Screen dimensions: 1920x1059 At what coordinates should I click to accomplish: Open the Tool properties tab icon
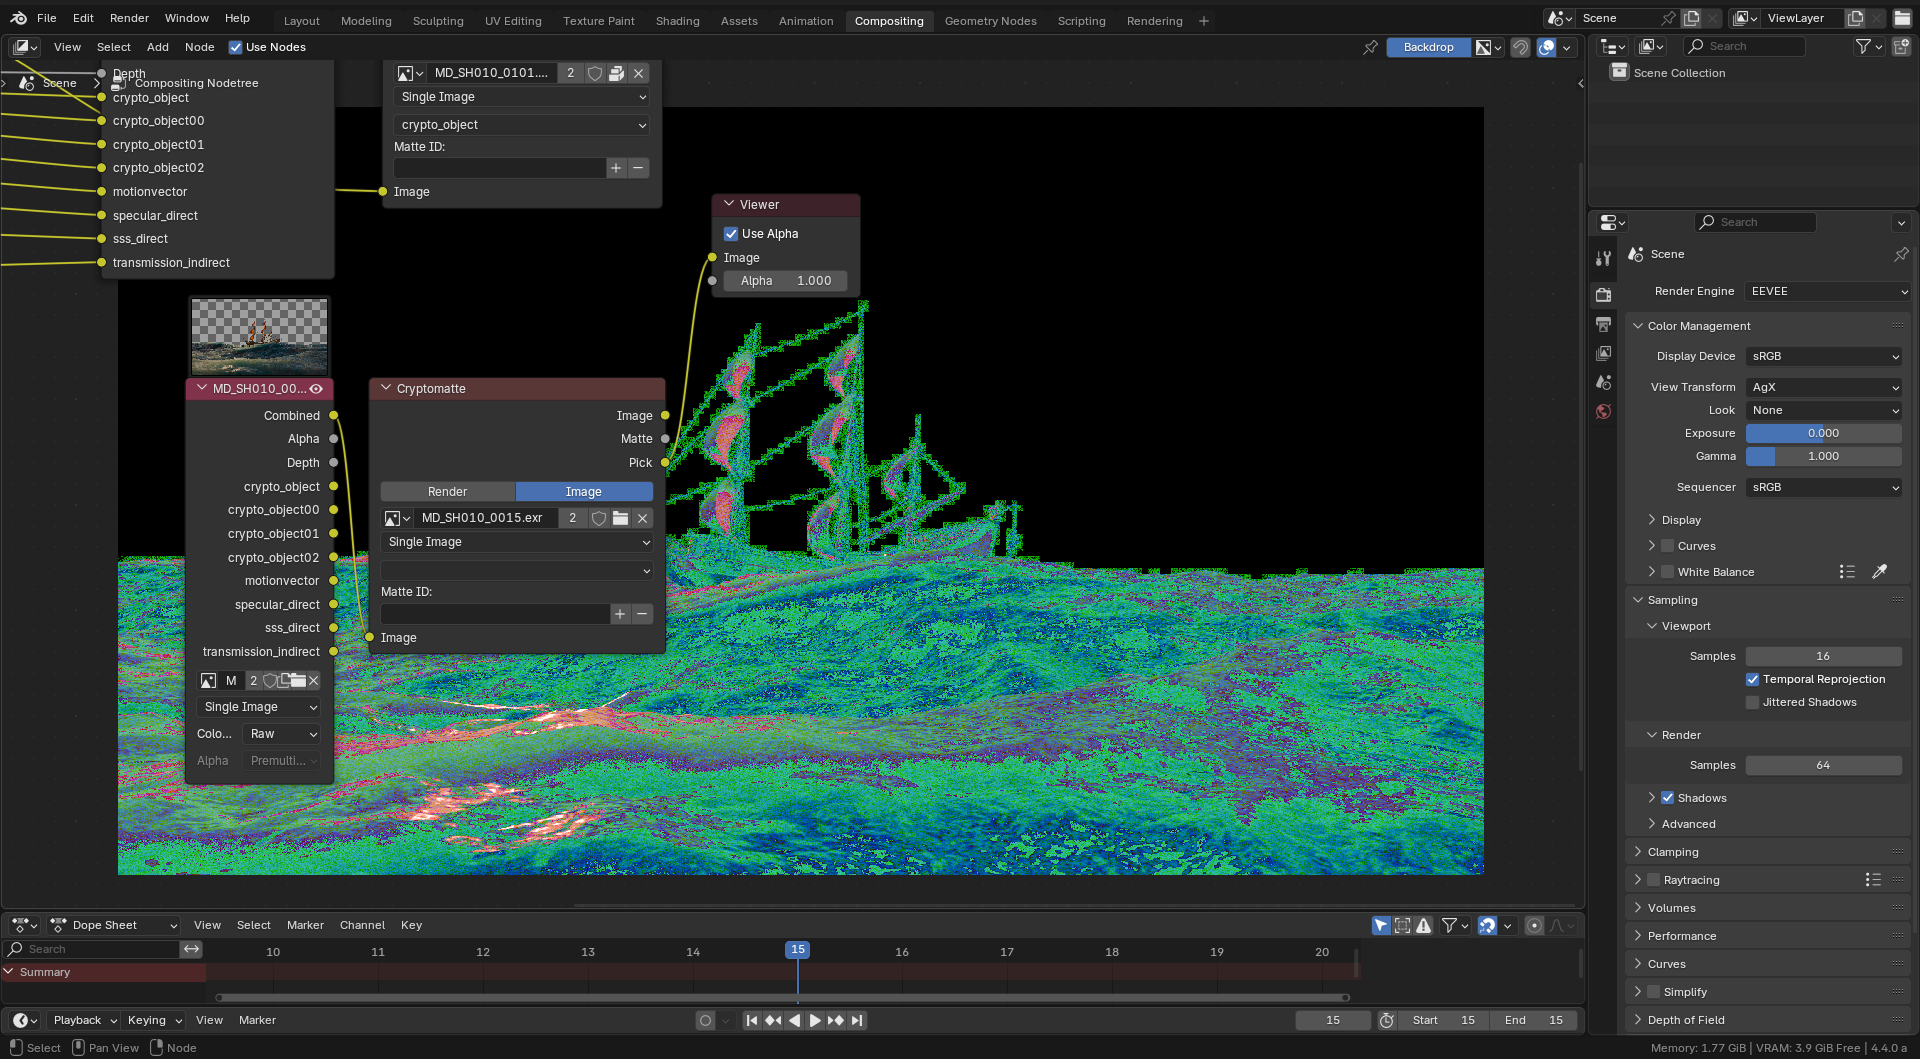coord(1603,258)
